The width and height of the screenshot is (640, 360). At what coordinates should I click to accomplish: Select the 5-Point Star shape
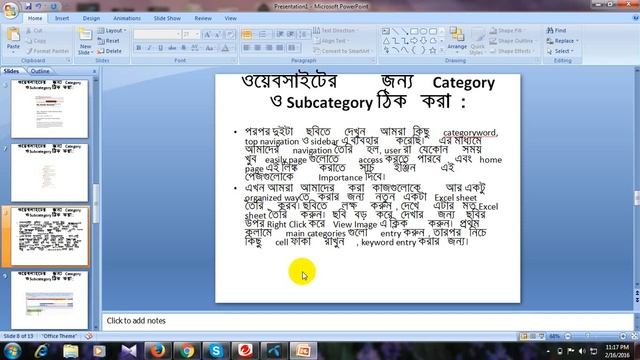point(433,51)
